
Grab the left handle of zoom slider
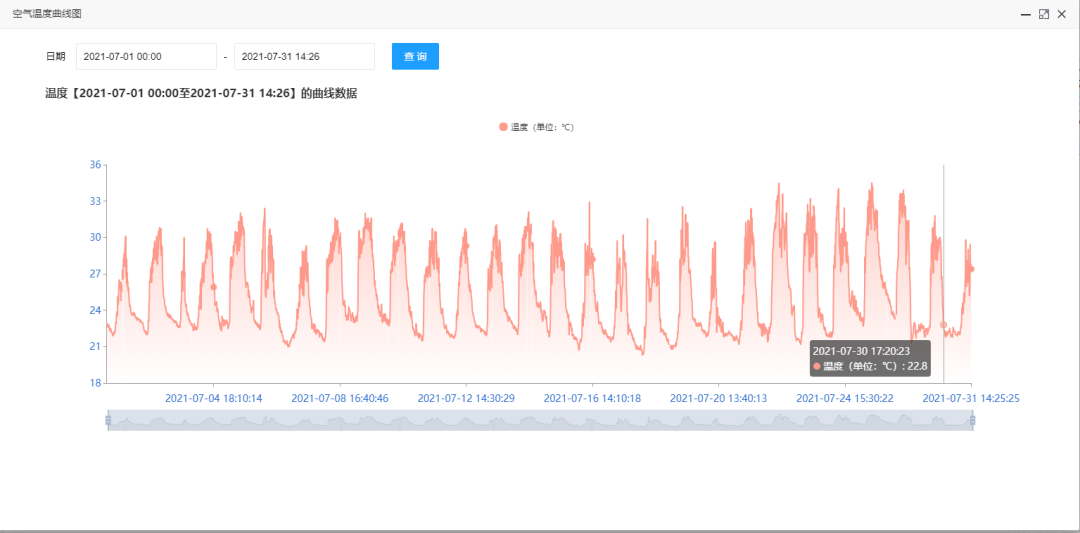(x=108, y=420)
